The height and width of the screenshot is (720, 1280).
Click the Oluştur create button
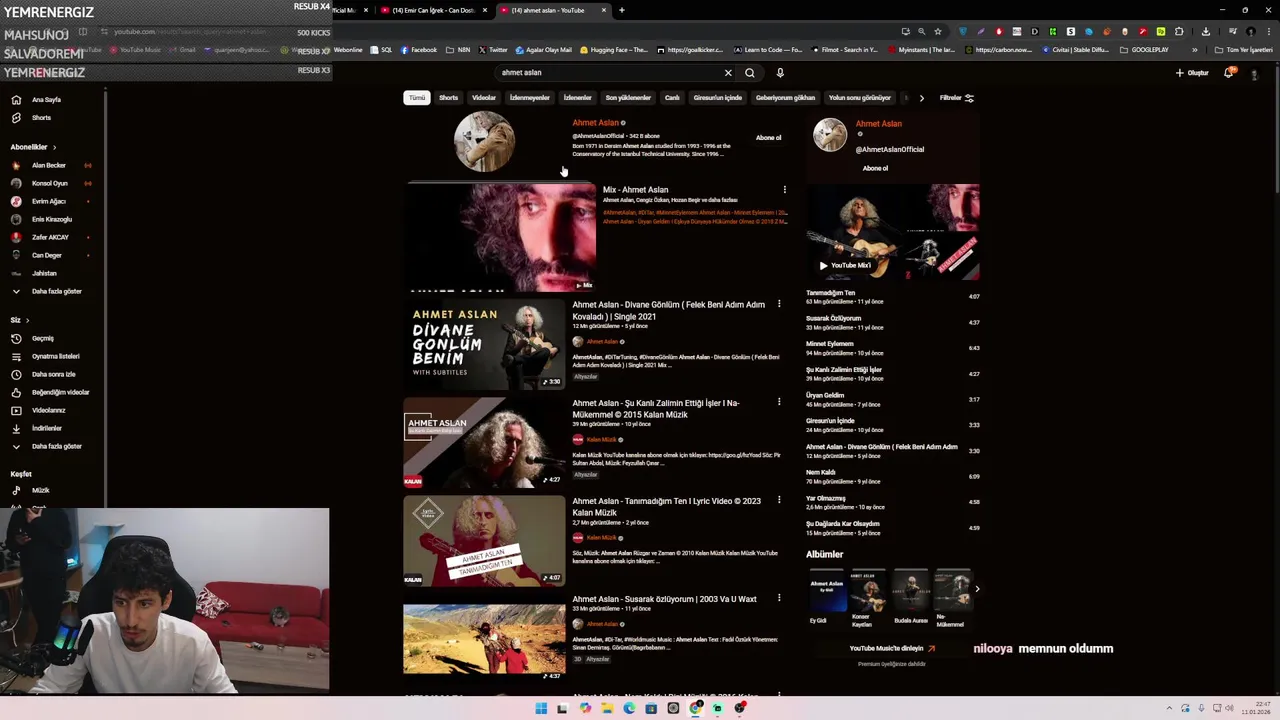pos(1192,72)
